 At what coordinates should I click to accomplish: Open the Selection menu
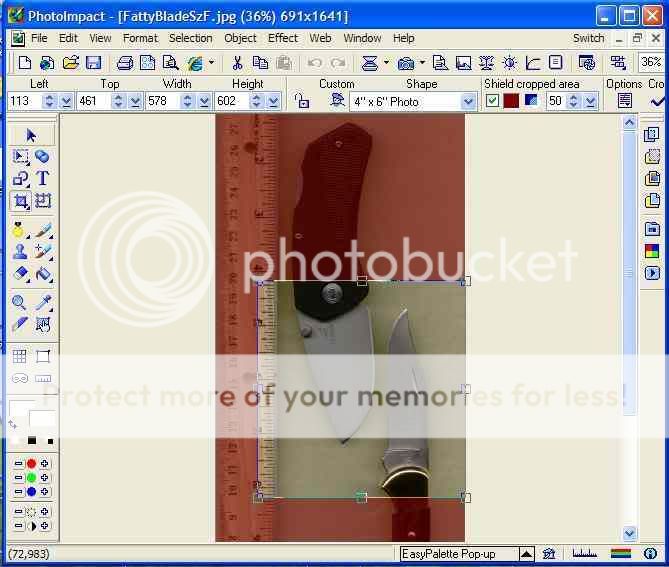190,38
